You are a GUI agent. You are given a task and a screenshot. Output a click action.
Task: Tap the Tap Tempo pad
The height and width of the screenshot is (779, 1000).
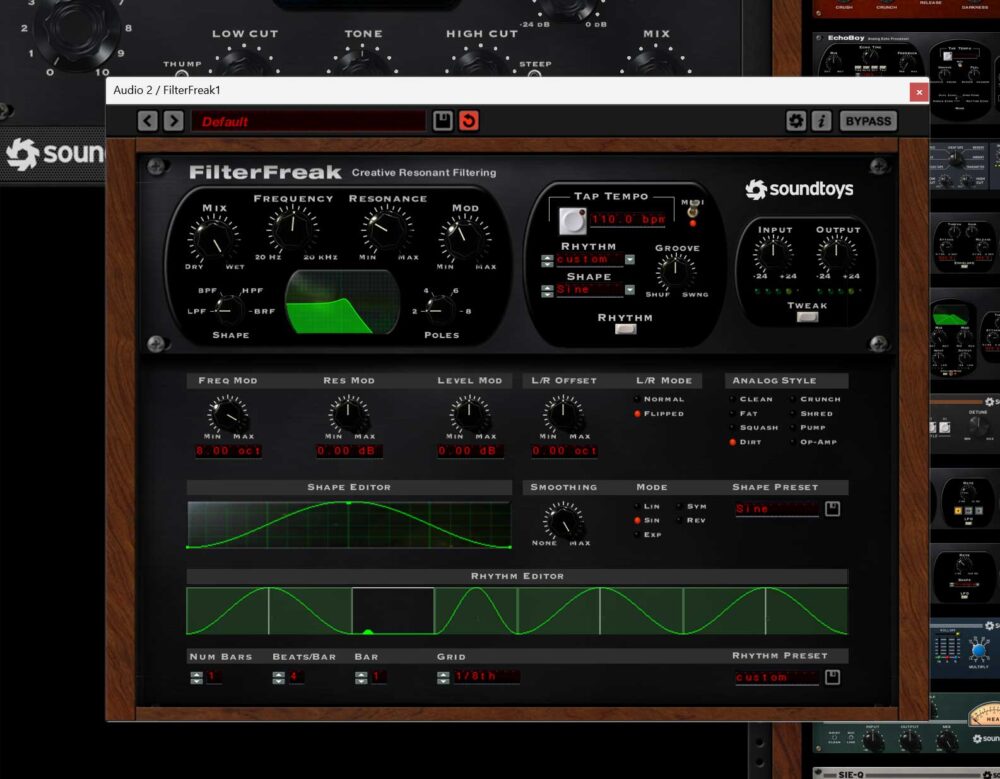click(x=572, y=220)
